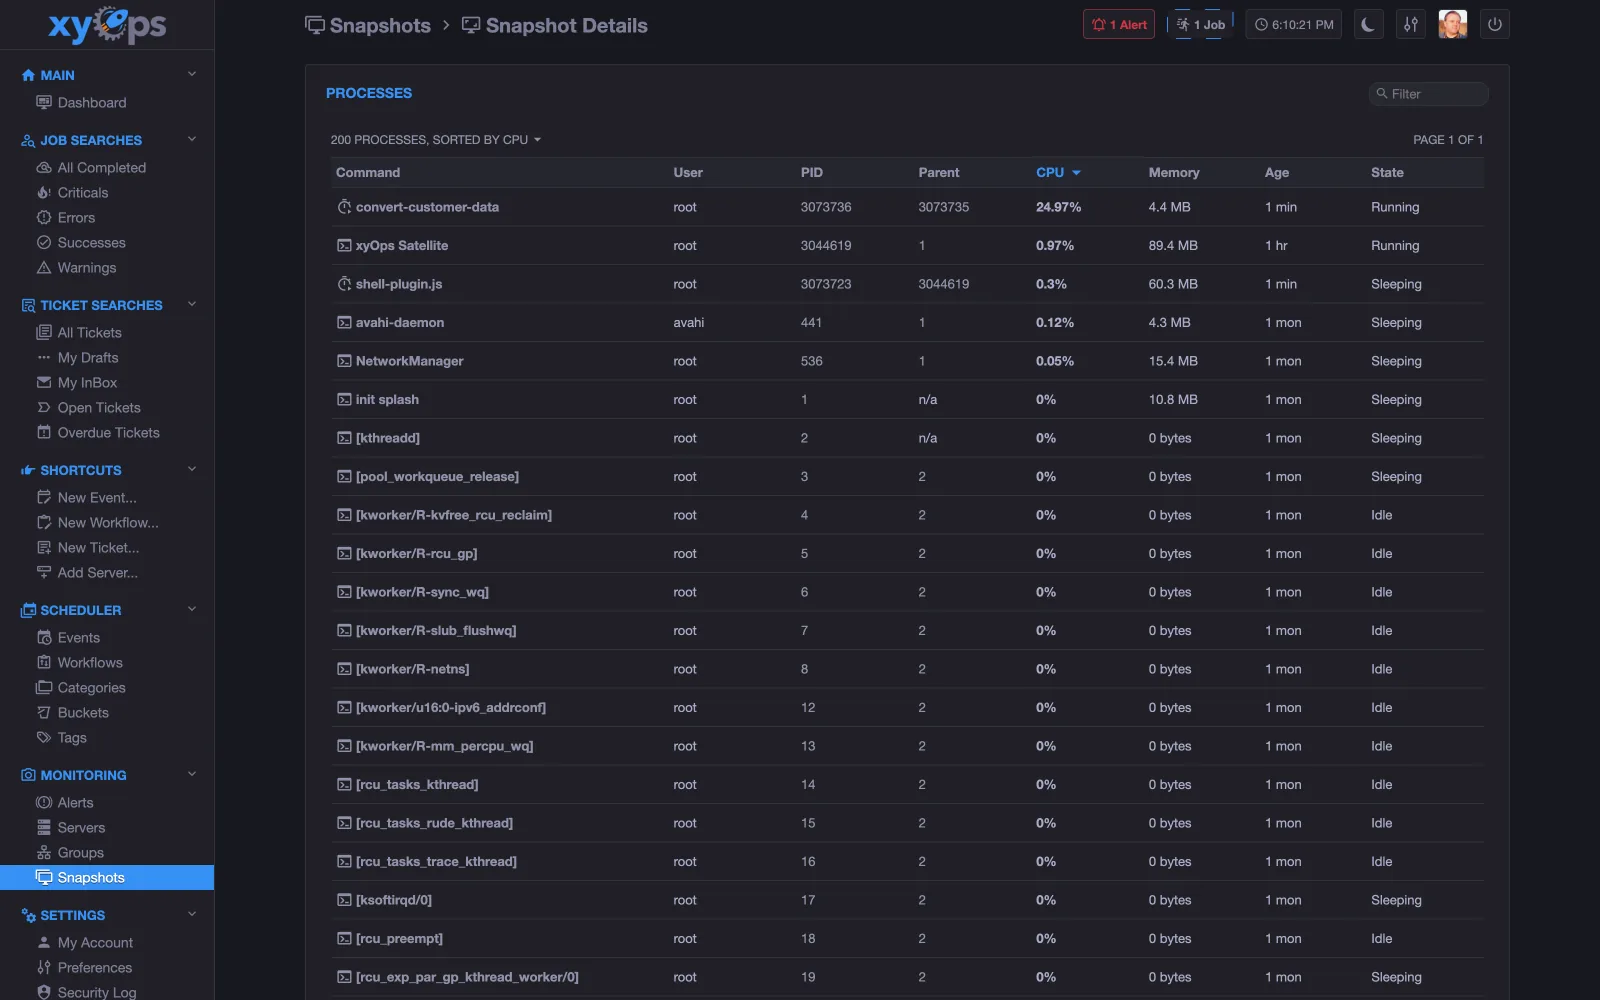Open Criticals job search

72,192
